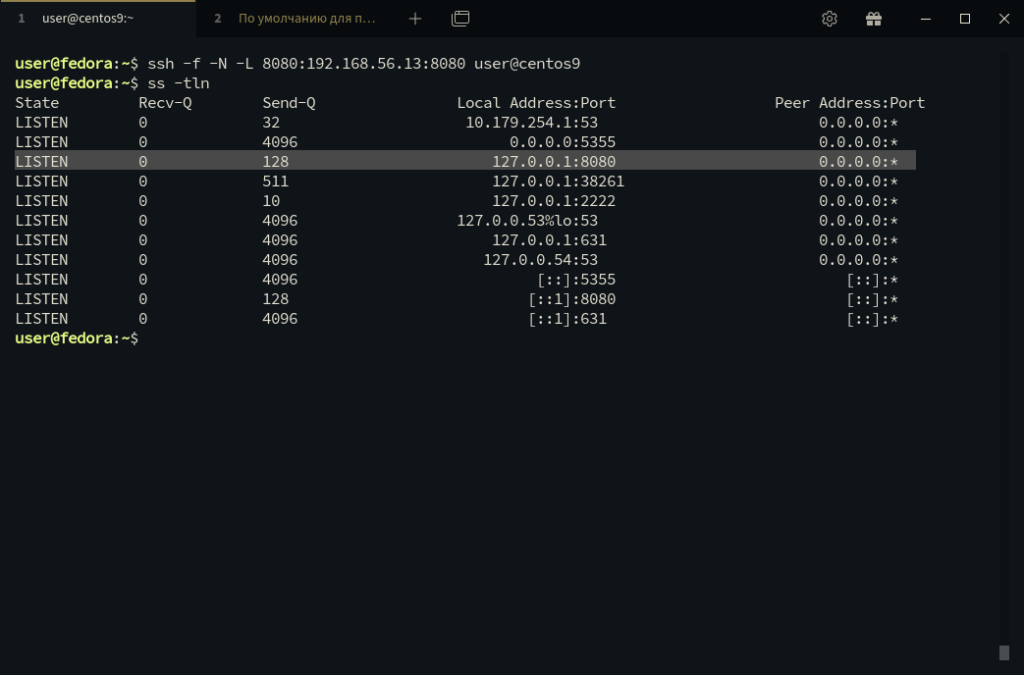
Task: Click local address 10.179.254.1:53
Action: (532, 123)
